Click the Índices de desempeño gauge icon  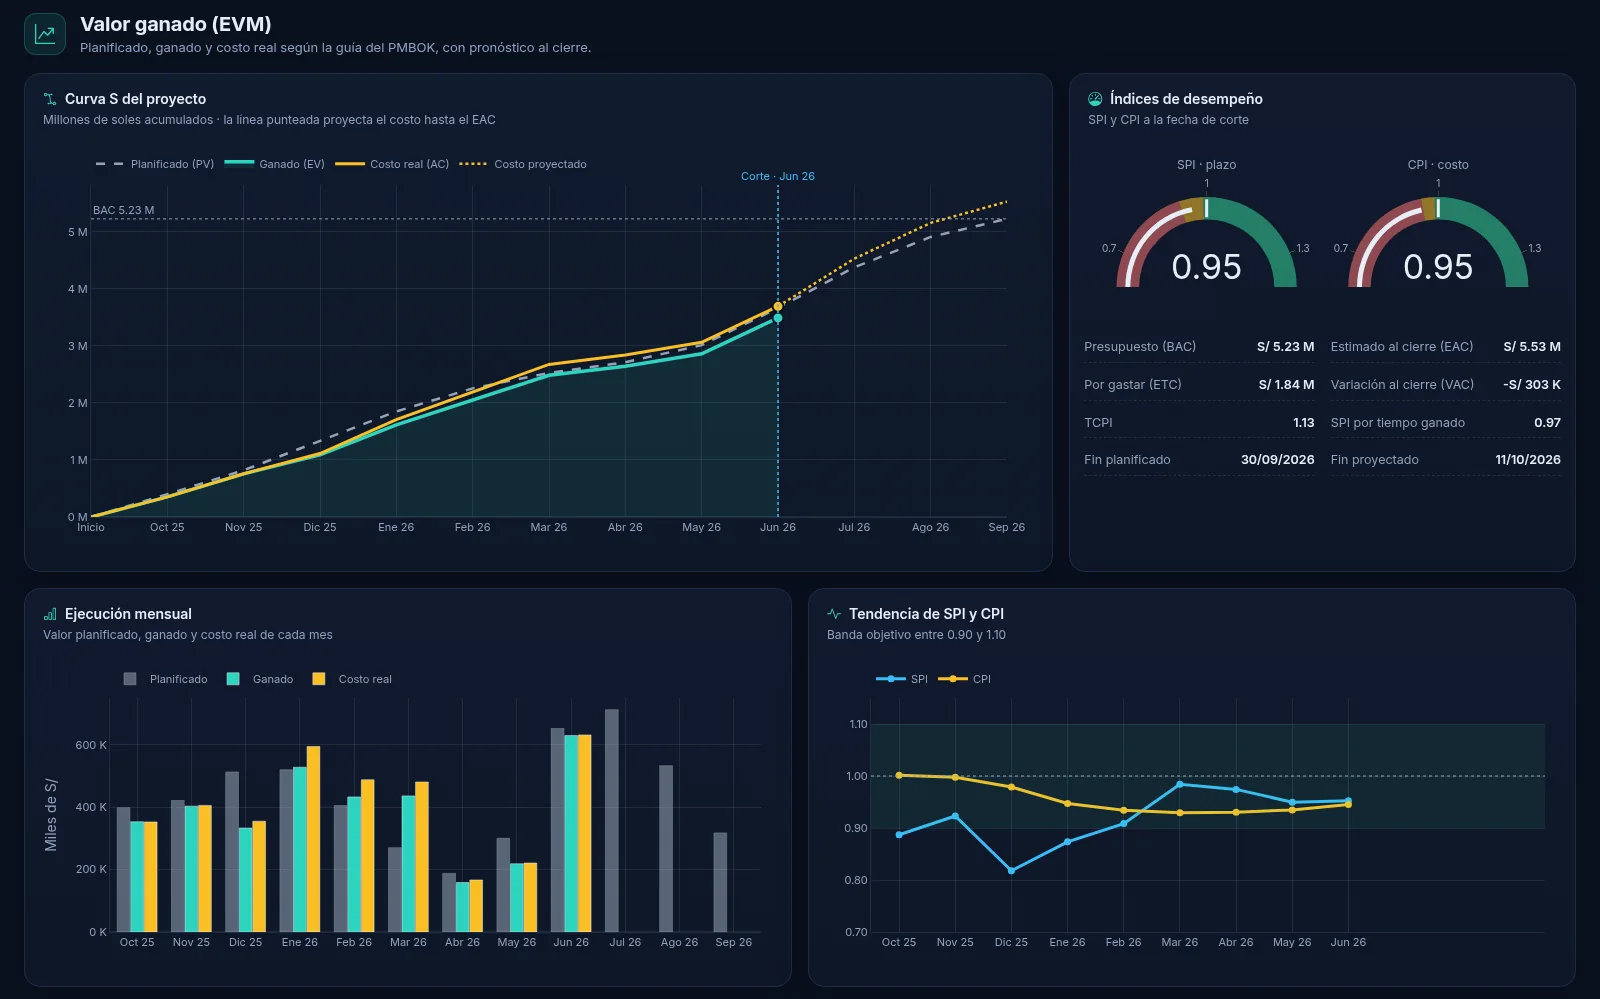[x=1095, y=99]
